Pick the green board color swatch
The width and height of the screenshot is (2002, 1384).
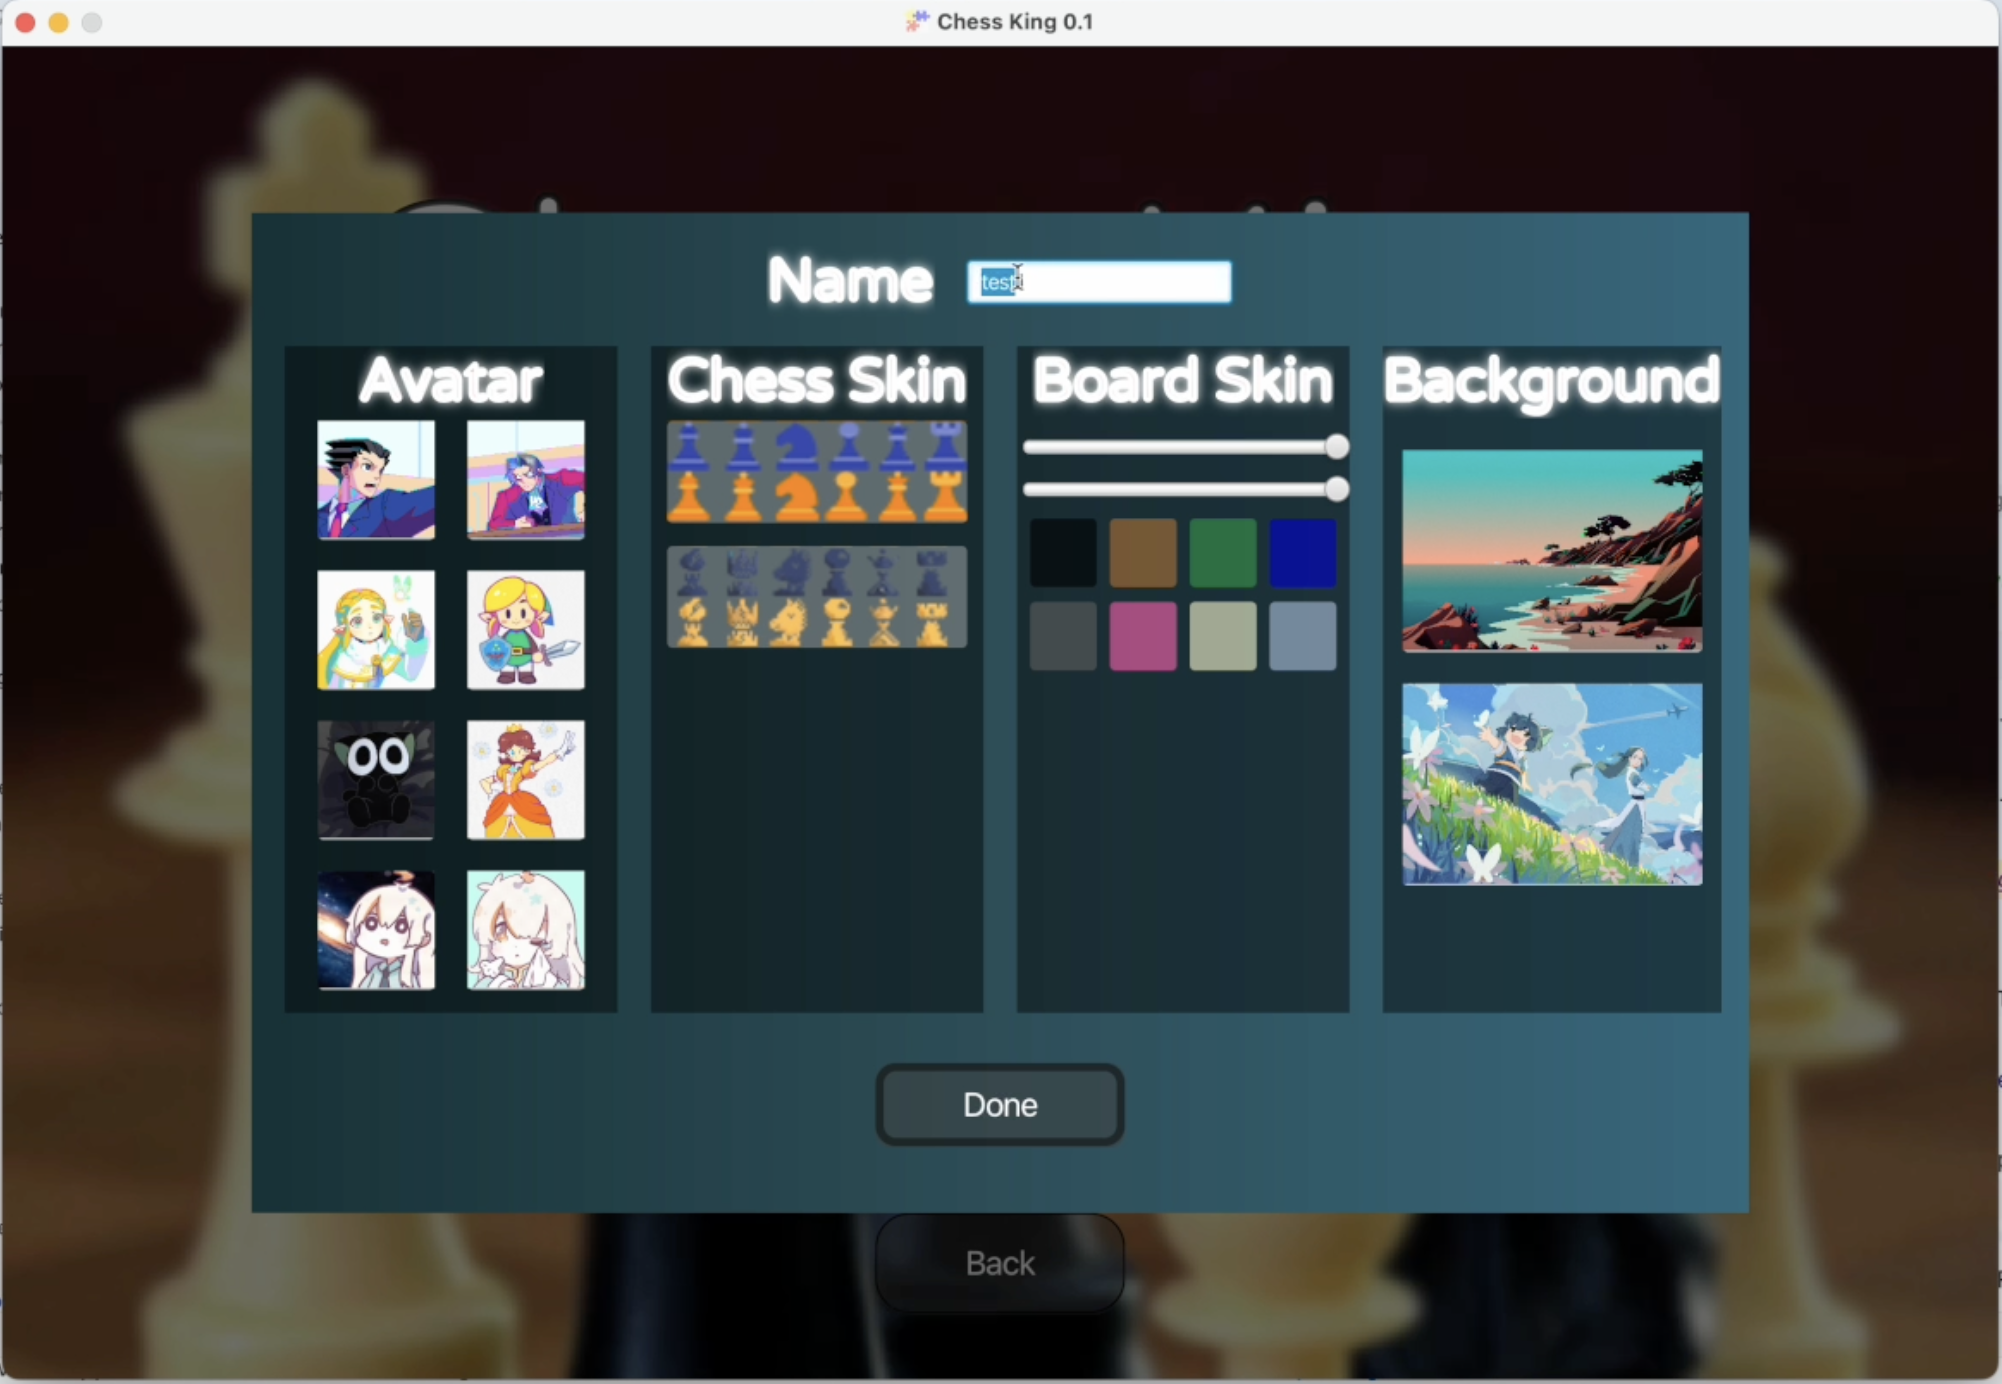pos(1223,553)
